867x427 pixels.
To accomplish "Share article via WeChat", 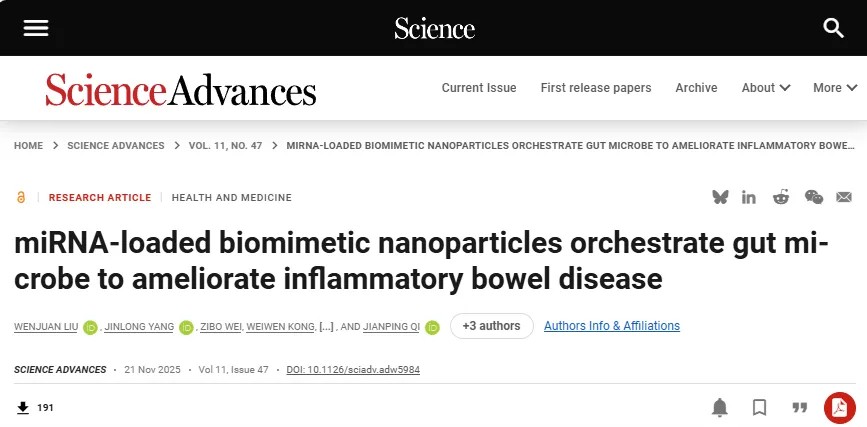I will tap(814, 197).
